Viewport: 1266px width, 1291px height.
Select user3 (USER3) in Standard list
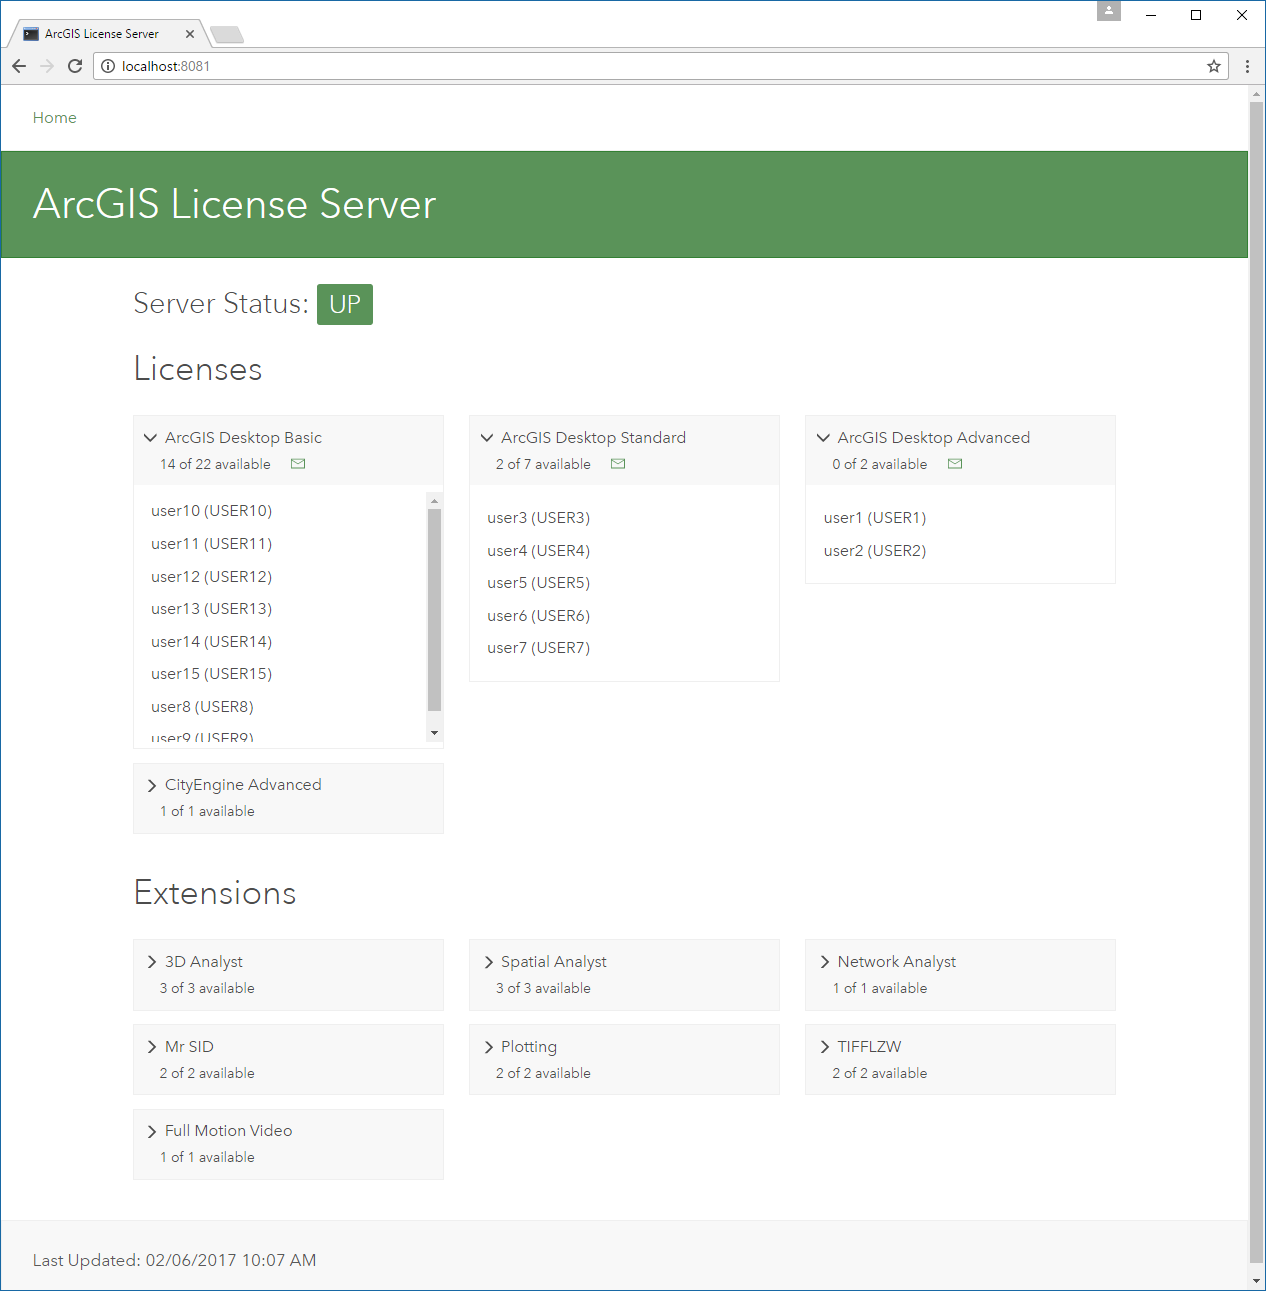(x=539, y=518)
